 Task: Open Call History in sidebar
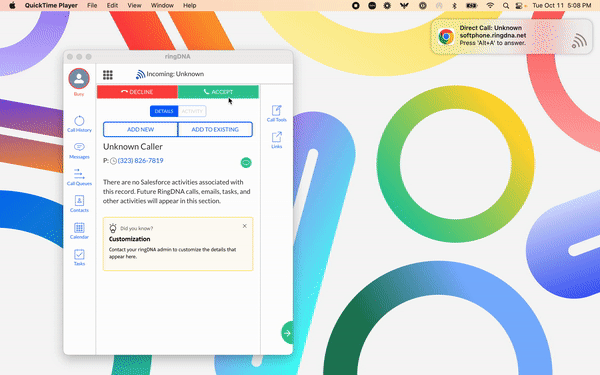[x=79, y=124]
